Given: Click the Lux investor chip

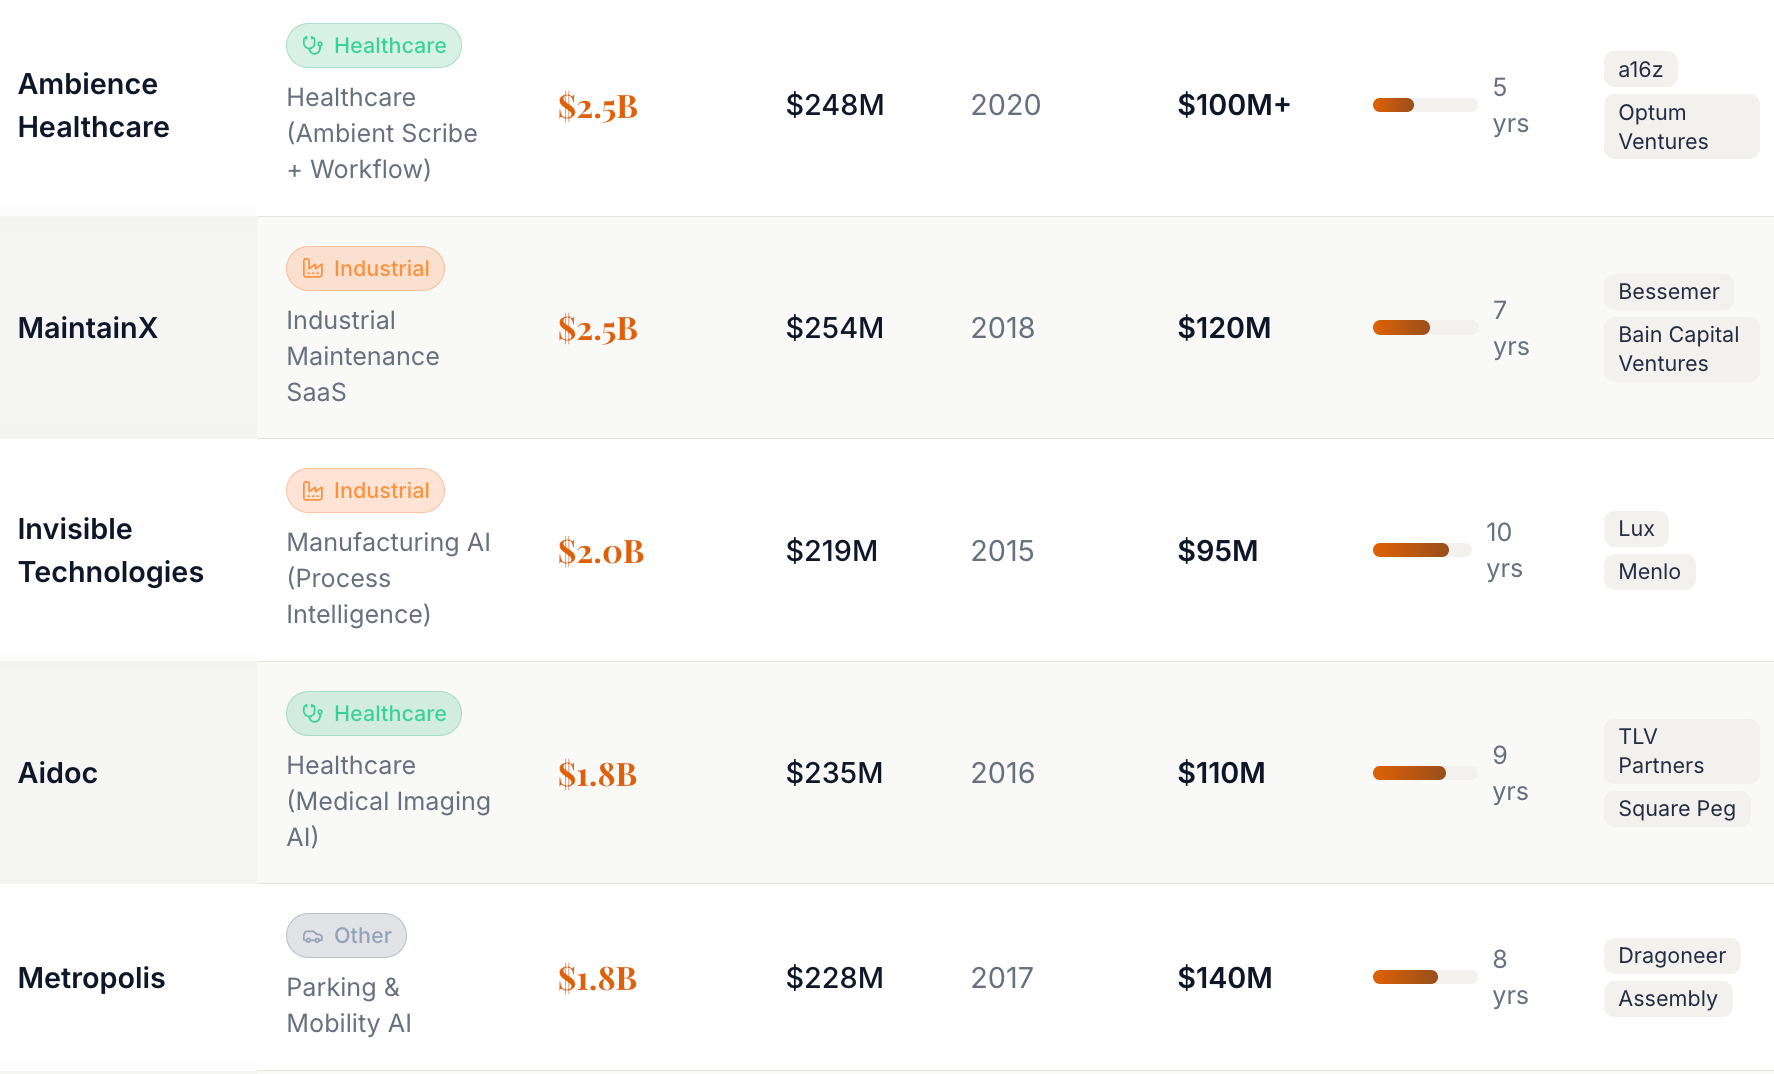Looking at the screenshot, I should [x=1636, y=529].
